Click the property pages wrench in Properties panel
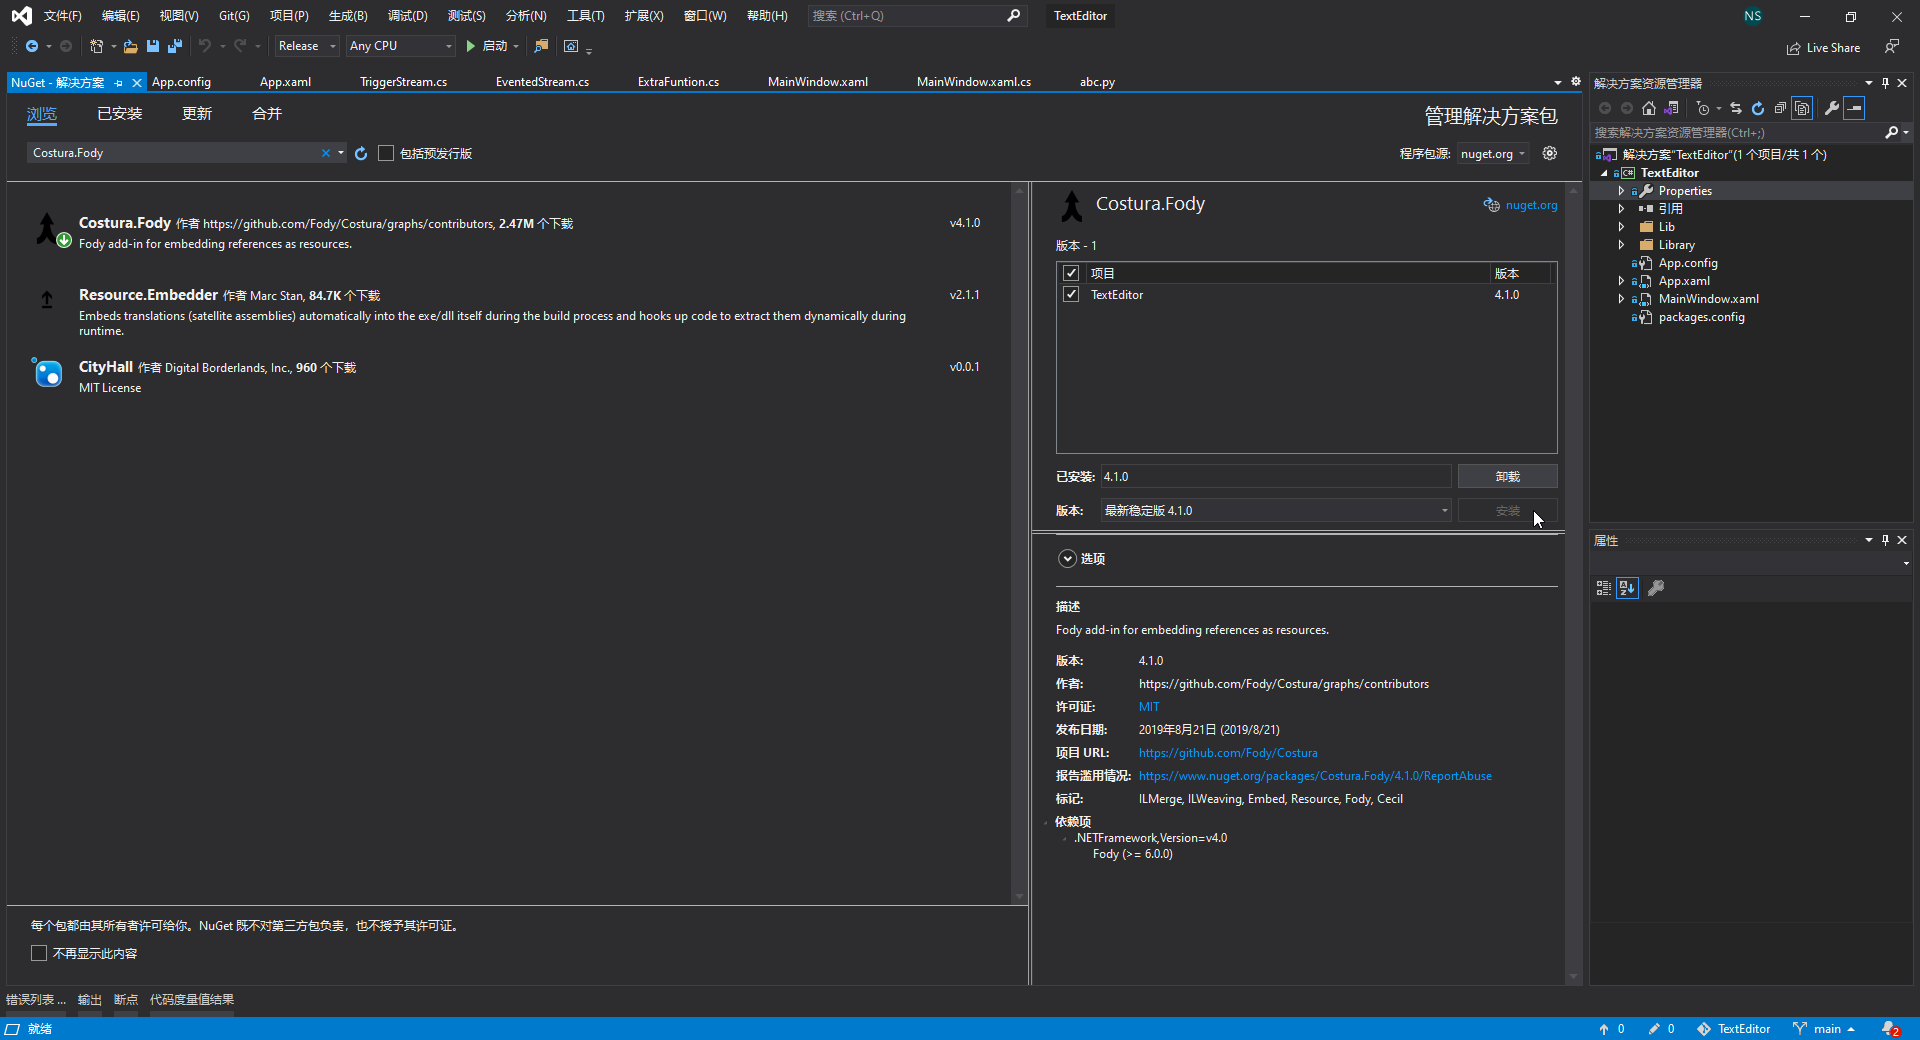Viewport: 1920px width, 1040px height. pyautogui.click(x=1656, y=588)
